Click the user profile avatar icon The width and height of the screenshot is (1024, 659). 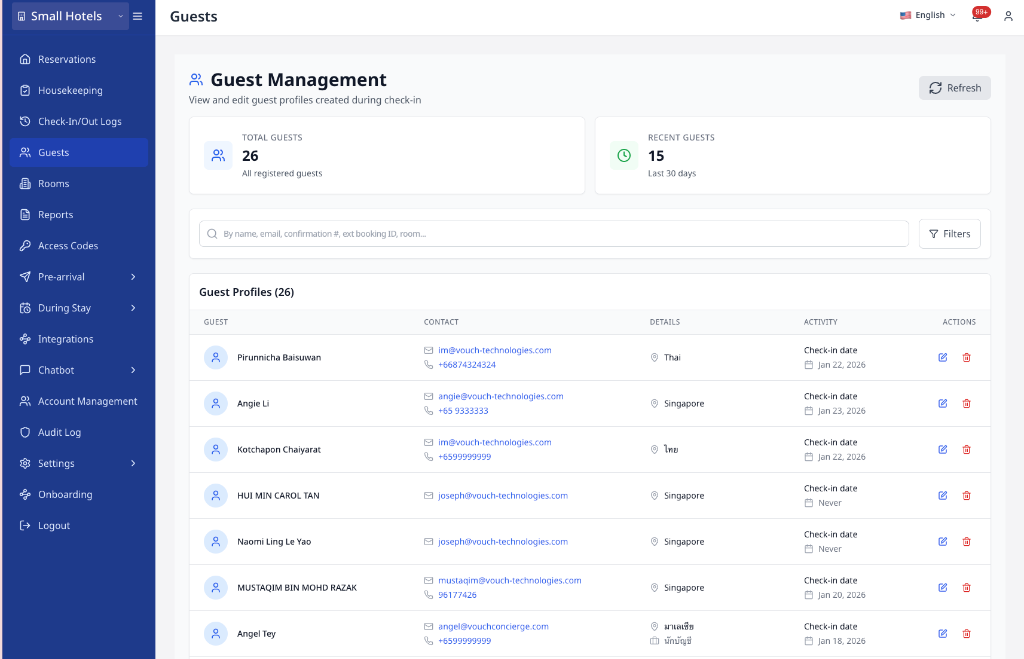[x=1008, y=16]
